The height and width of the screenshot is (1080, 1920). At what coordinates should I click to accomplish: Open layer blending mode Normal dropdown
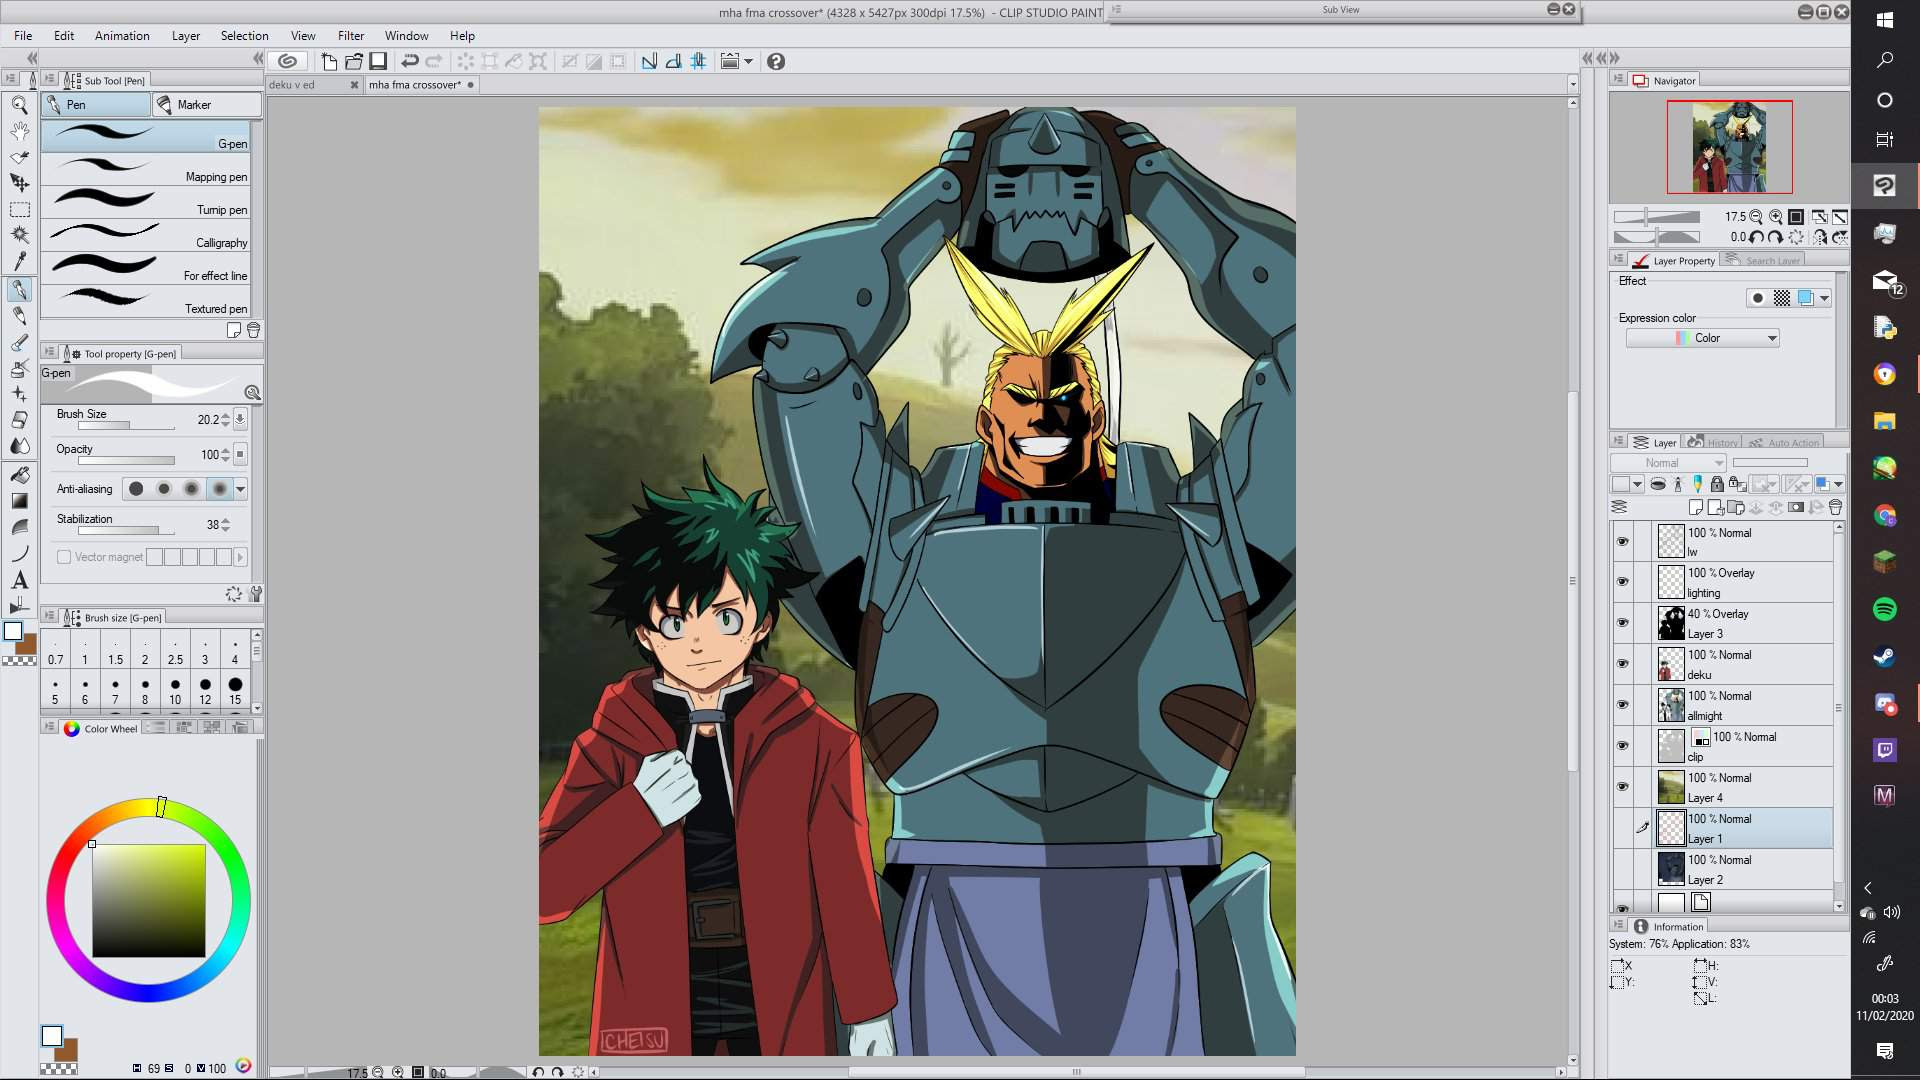click(1668, 463)
